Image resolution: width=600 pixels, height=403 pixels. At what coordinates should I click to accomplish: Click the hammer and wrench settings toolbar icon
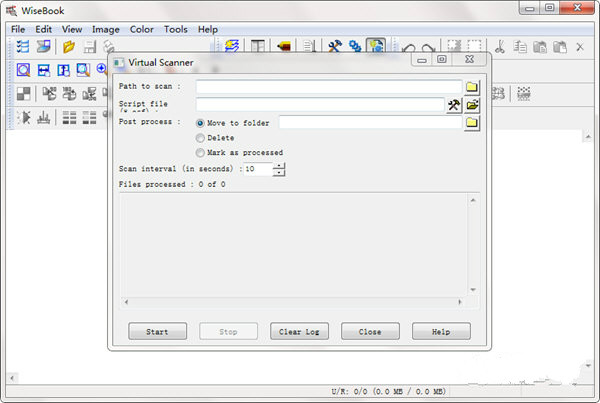[x=335, y=47]
